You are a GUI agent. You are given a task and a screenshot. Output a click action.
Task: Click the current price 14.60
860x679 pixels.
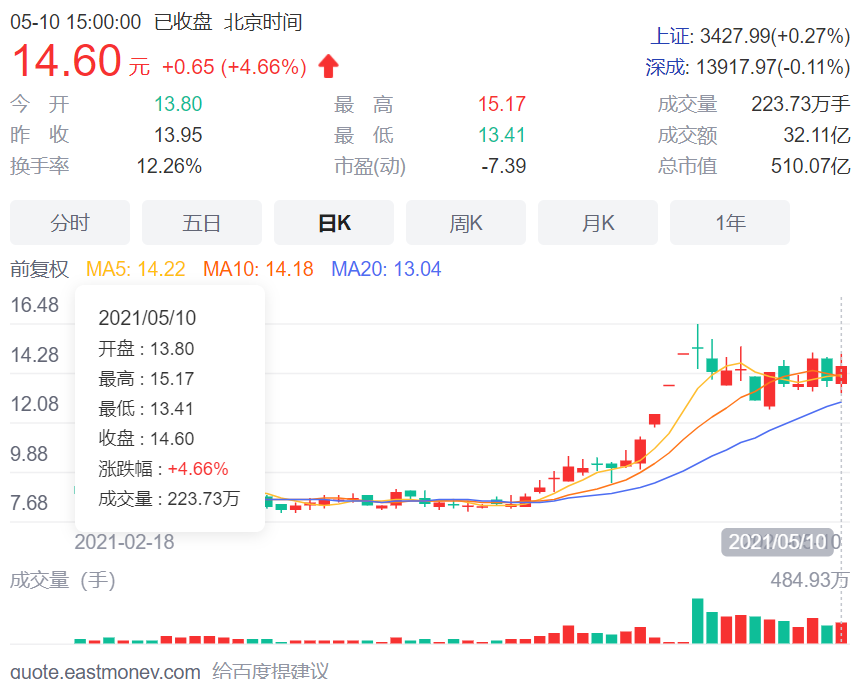[x=66, y=60]
